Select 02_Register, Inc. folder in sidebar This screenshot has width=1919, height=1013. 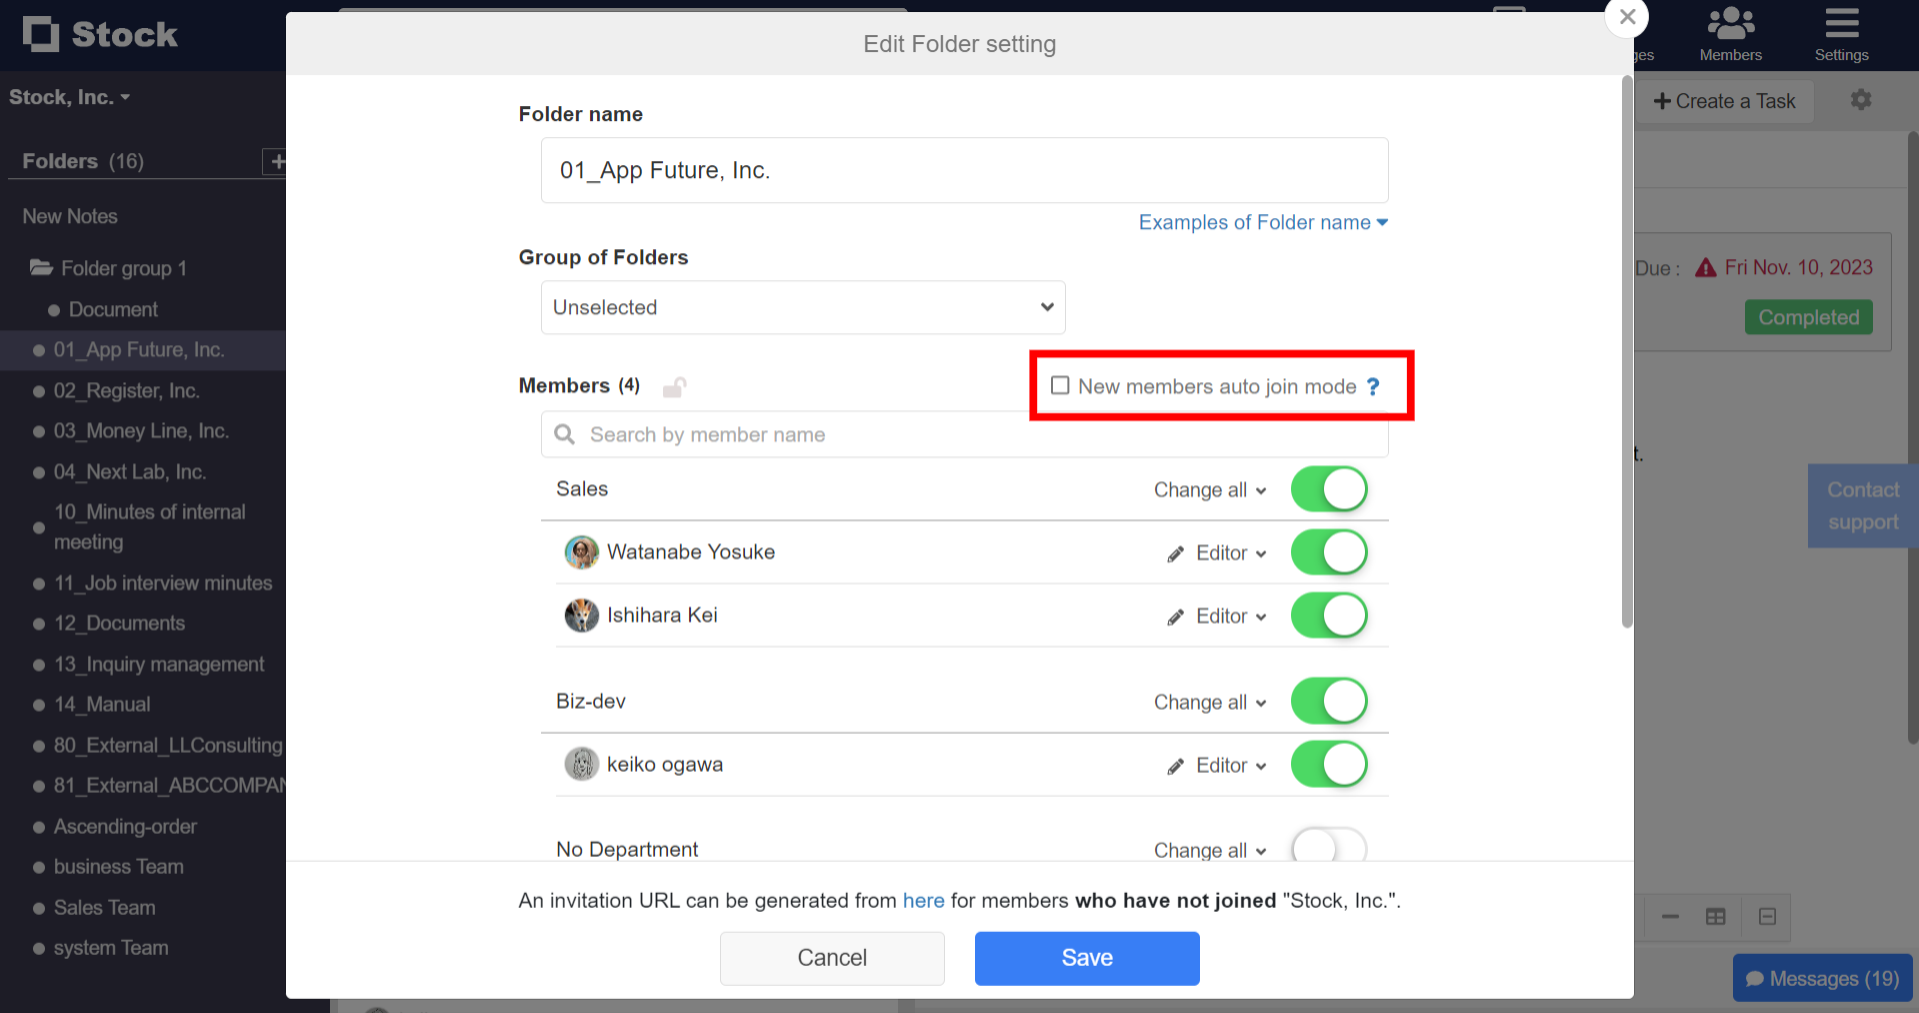pyautogui.click(x=126, y=391)
